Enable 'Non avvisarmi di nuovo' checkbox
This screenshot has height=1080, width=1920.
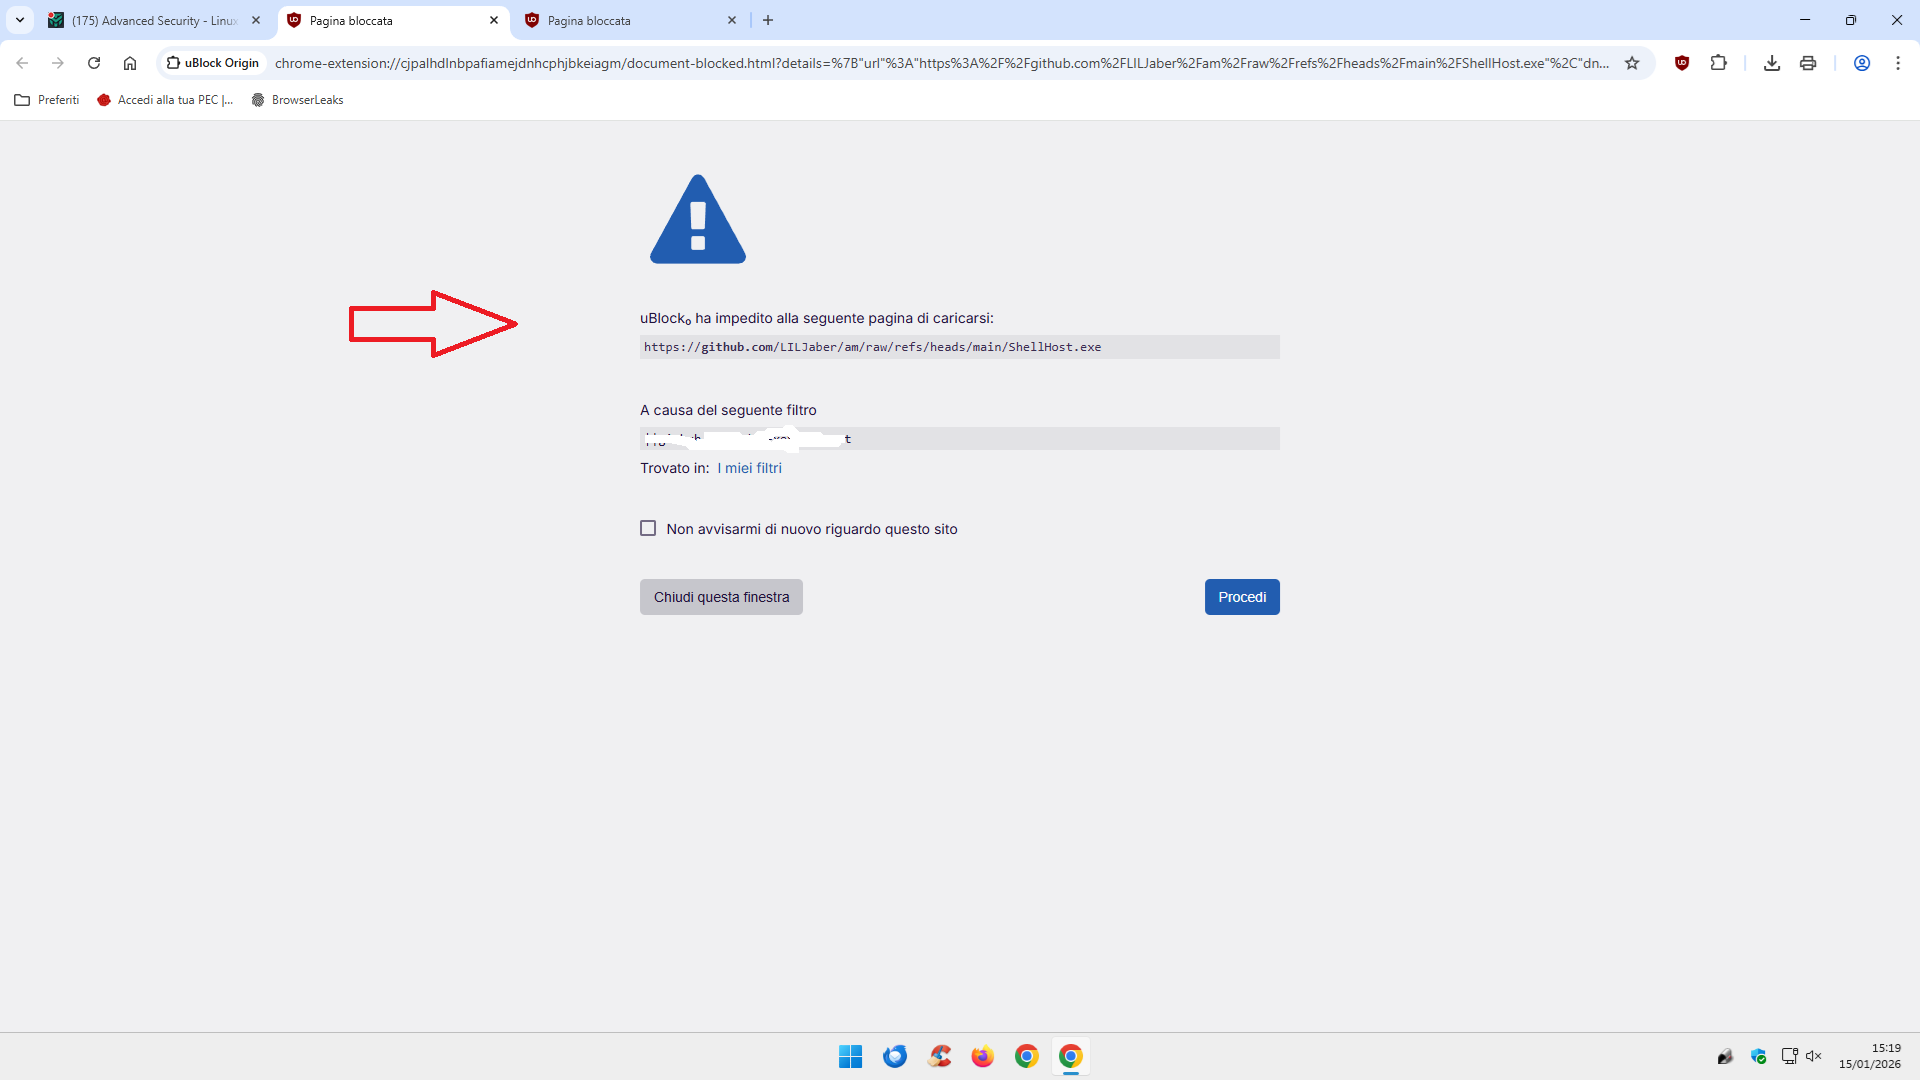(x=648, y=528)
